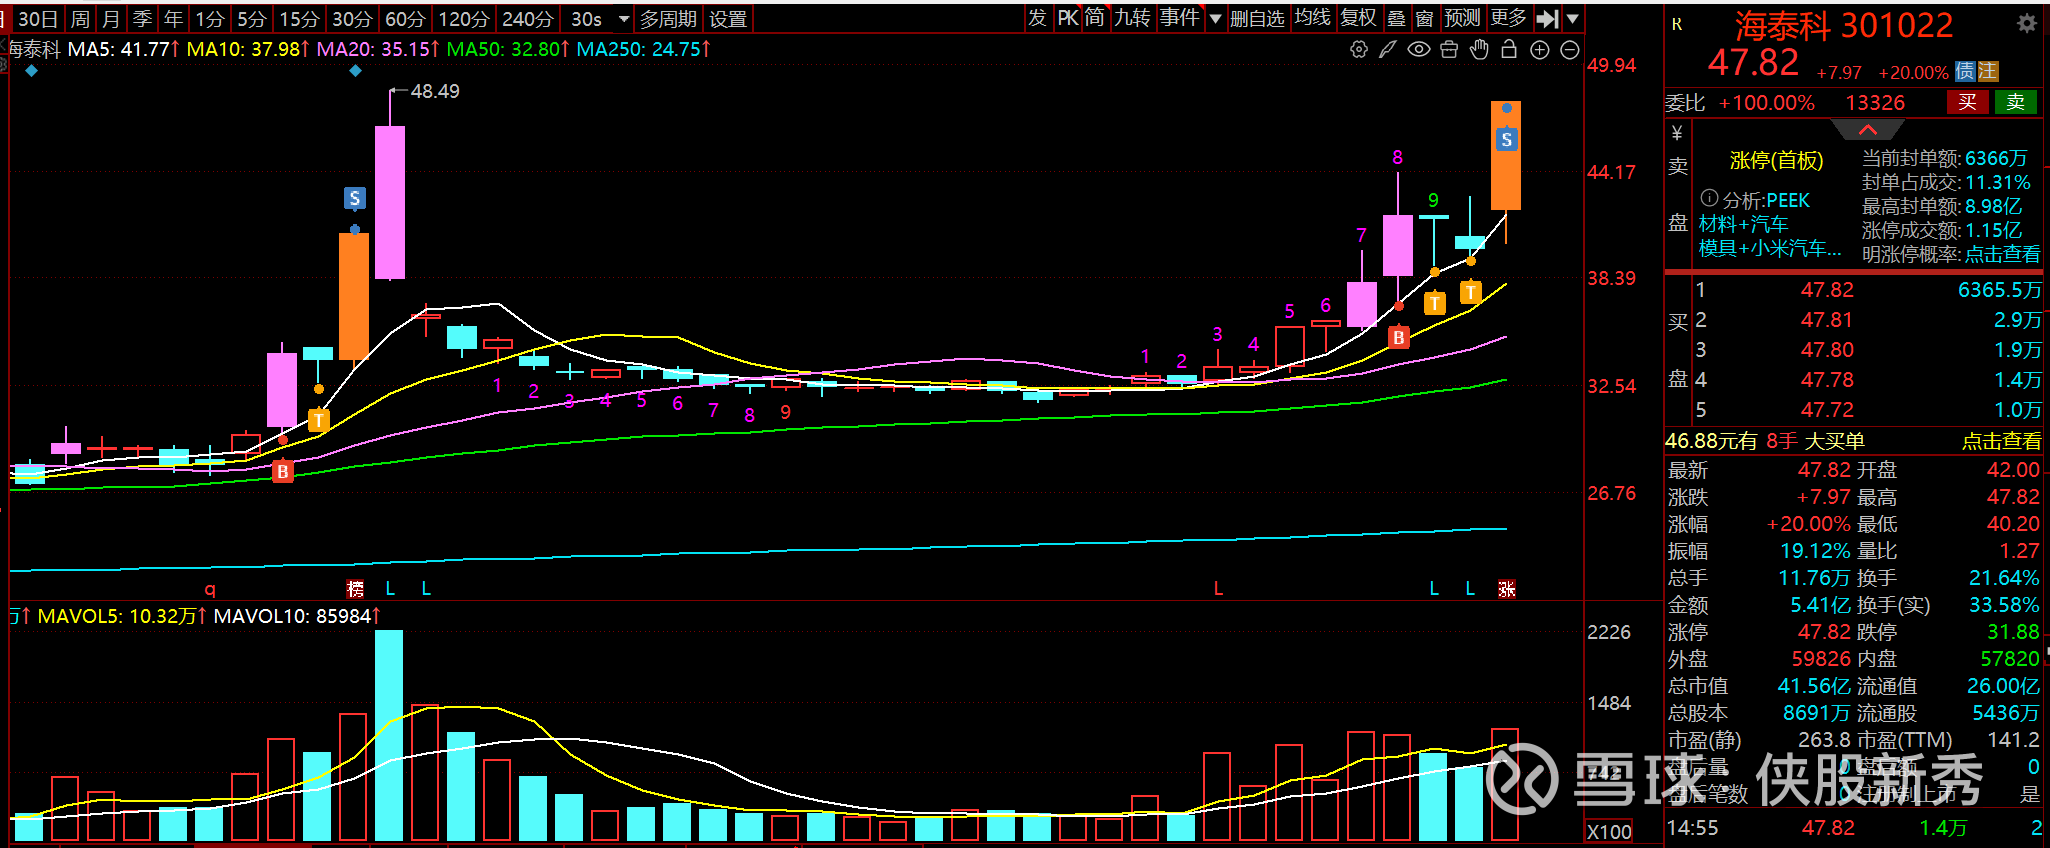Switch to the 年 yearly period tab

tap(173, 19)
